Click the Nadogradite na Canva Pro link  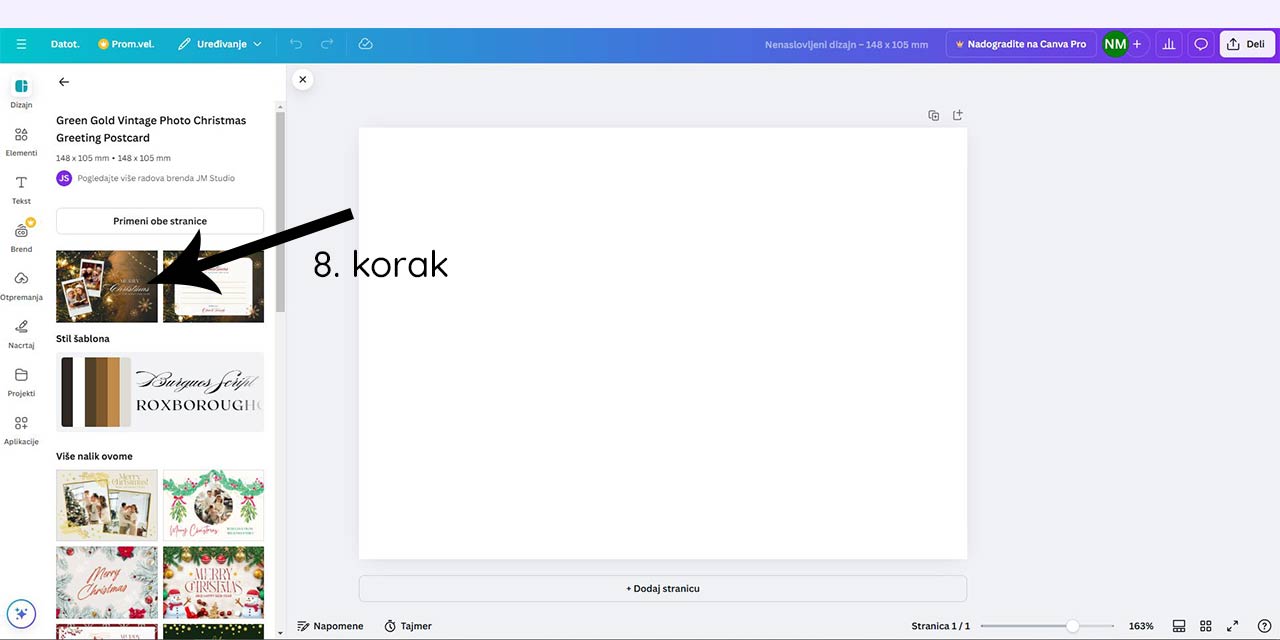pos(1021,44)
